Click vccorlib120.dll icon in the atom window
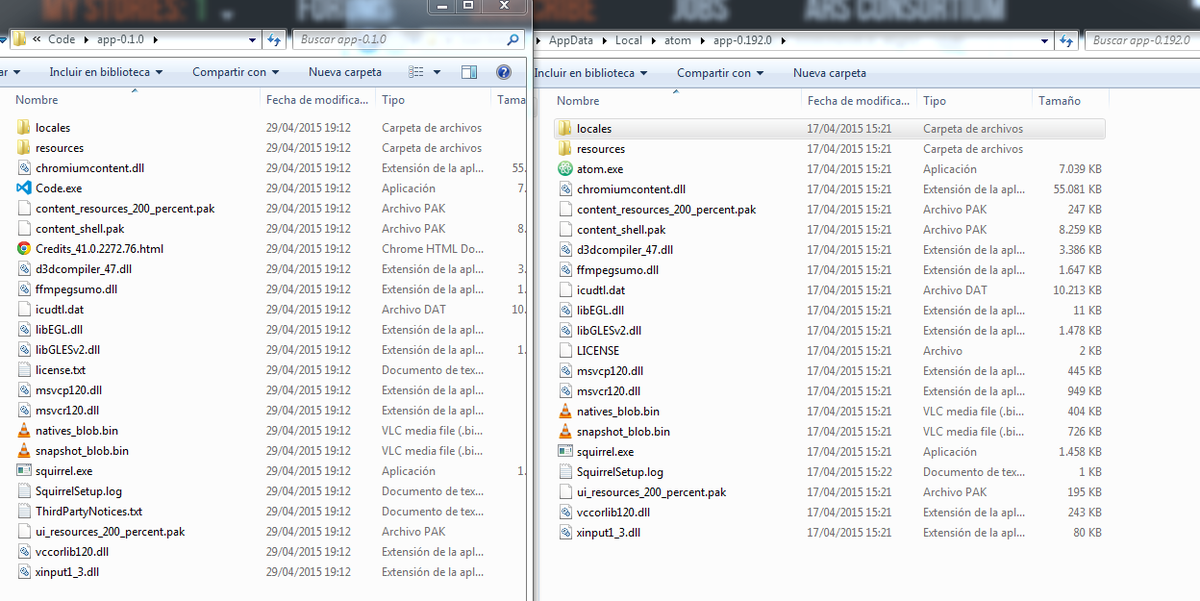The width and height of the screenshot is (1200, 601). 566,512
